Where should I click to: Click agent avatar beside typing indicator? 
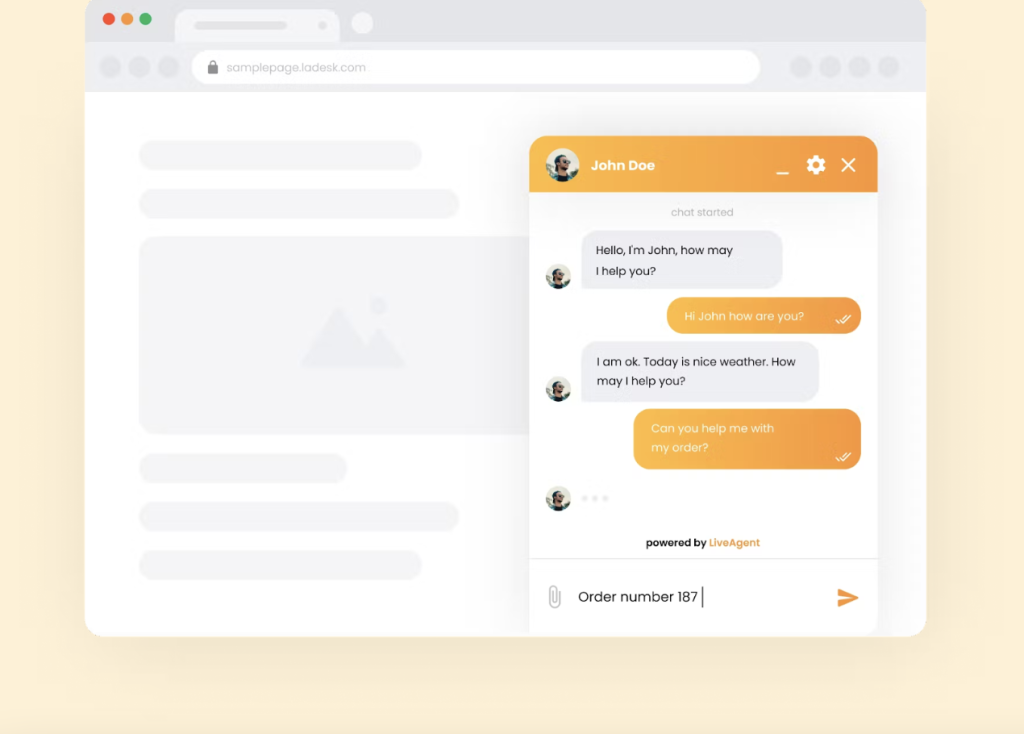(558, 498)
